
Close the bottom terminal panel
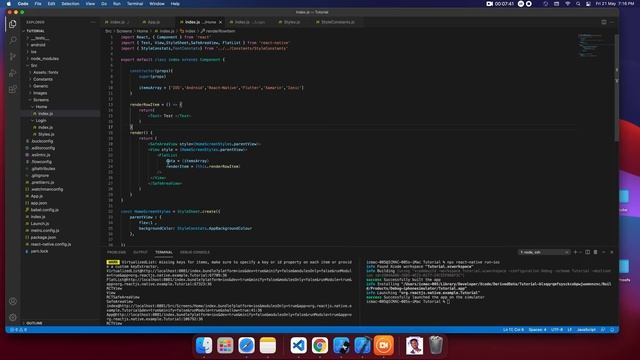pos(611,252)
